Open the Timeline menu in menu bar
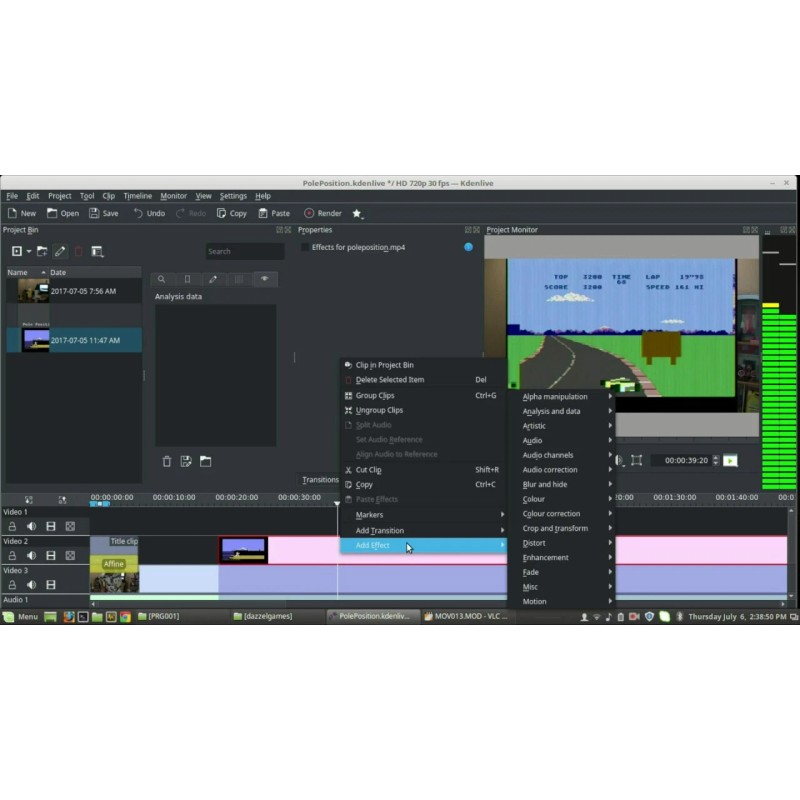This screenshot has width=800, height=800. 137,196
